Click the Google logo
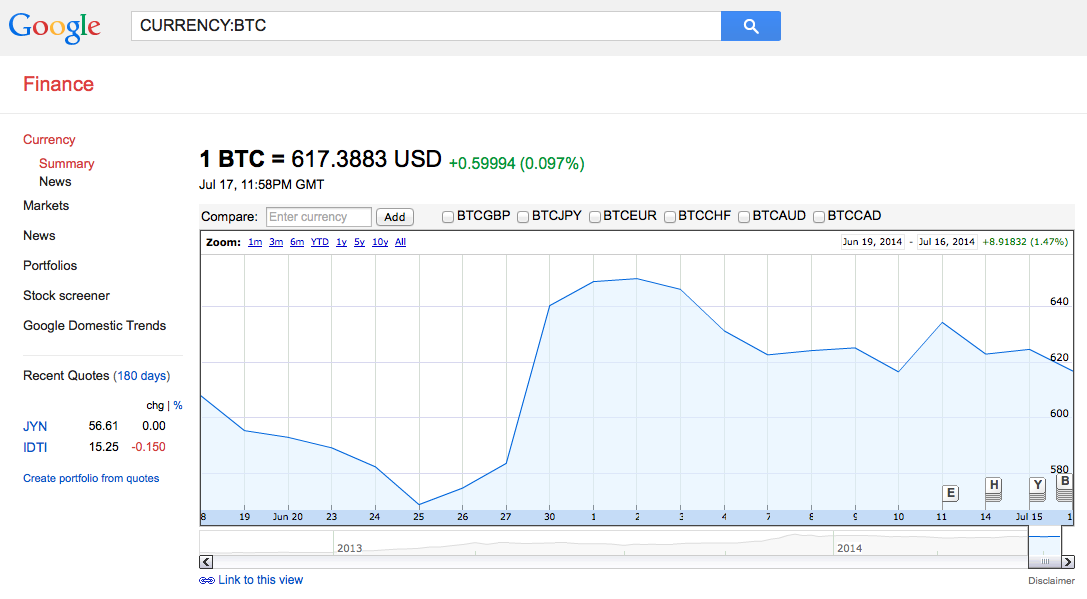The image size is (1087, 599). click(55, 27)
